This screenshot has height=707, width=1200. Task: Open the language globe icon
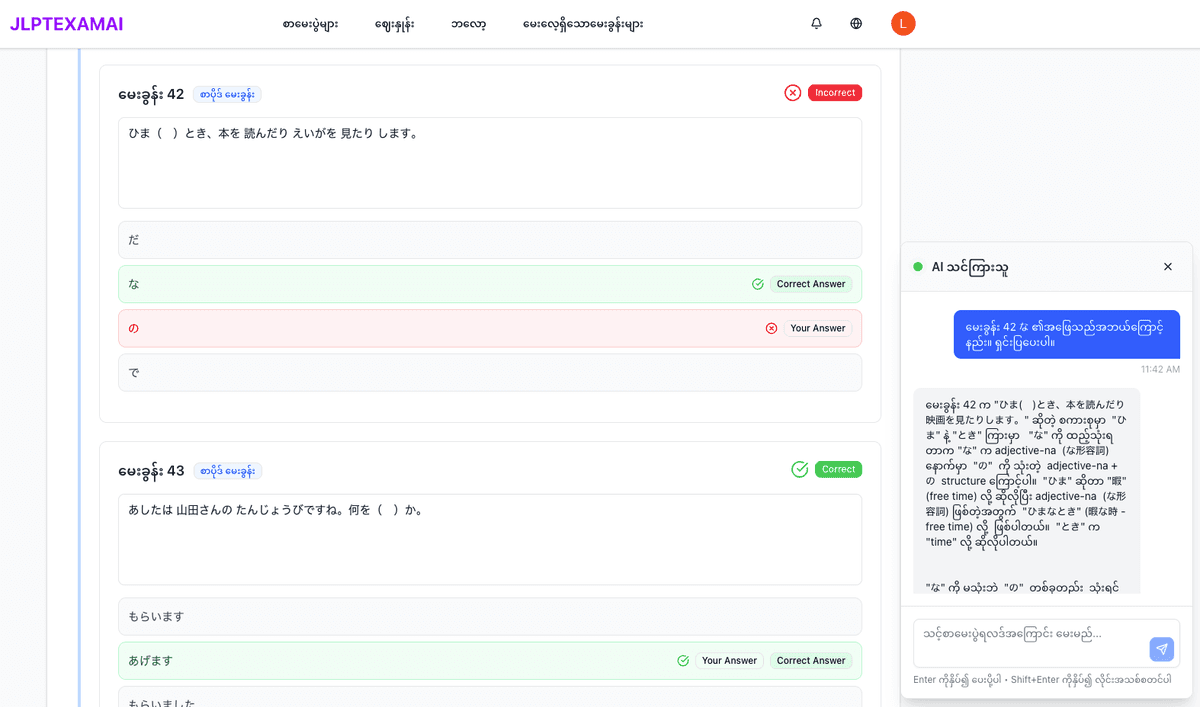tap(856, 24)
